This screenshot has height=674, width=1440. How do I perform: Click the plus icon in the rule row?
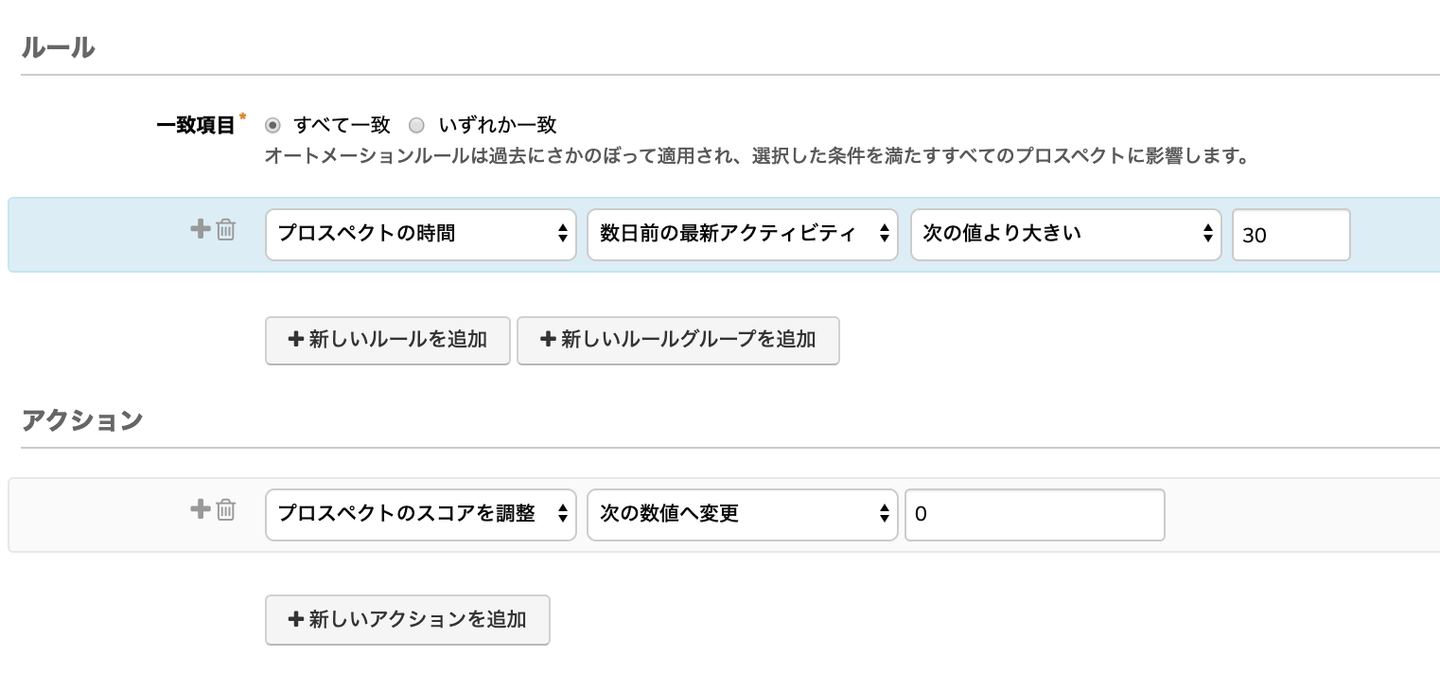pyautogui.click(x=200, y=229)
